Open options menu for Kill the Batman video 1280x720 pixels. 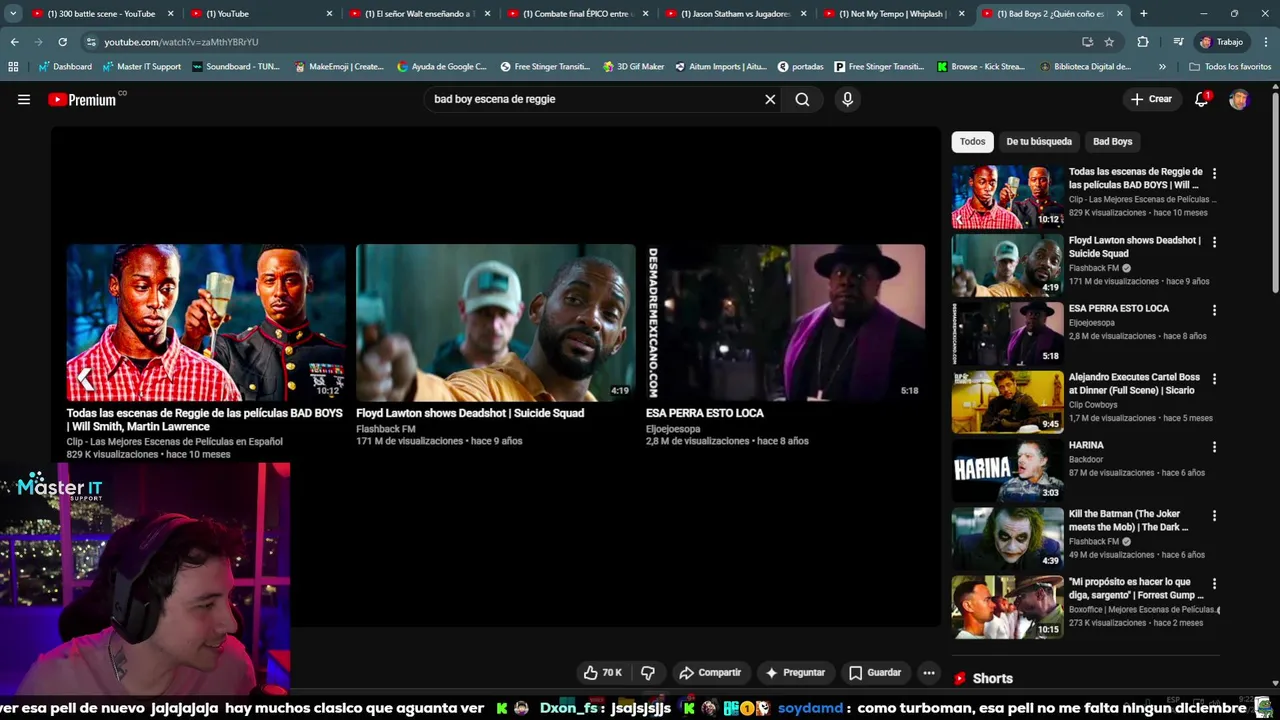[x=1214, y=516]
